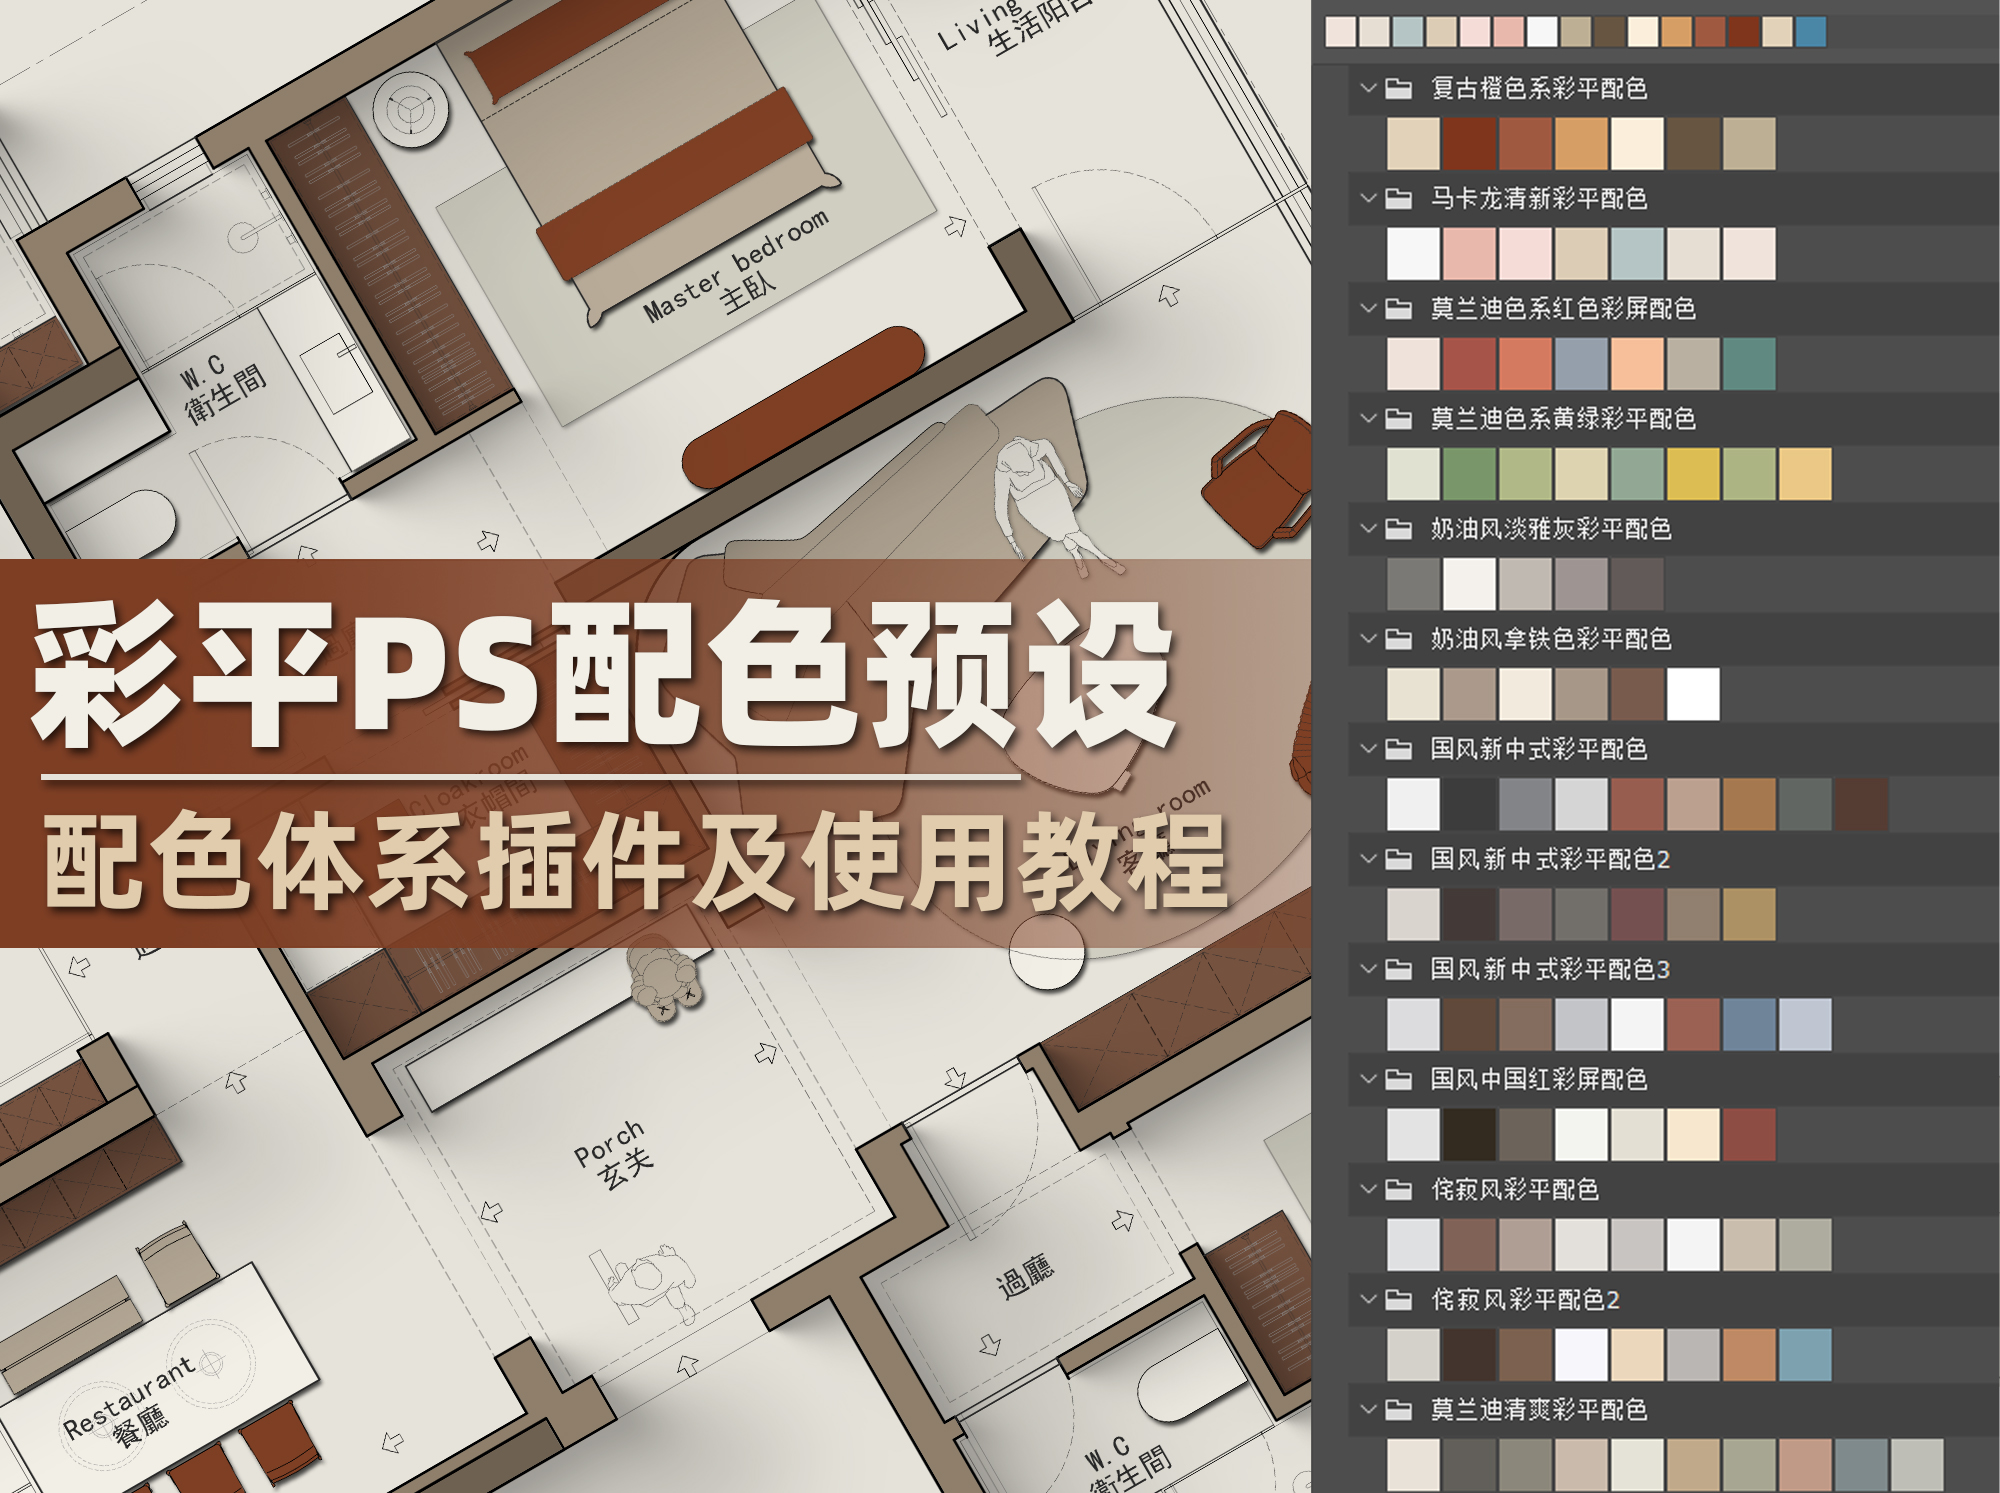Select the 复古橙色系彩平配色 group name
Image resolution: width=2000 pixels, height=1493 pixels.
pyautogui.click(x=1538, y=88)
